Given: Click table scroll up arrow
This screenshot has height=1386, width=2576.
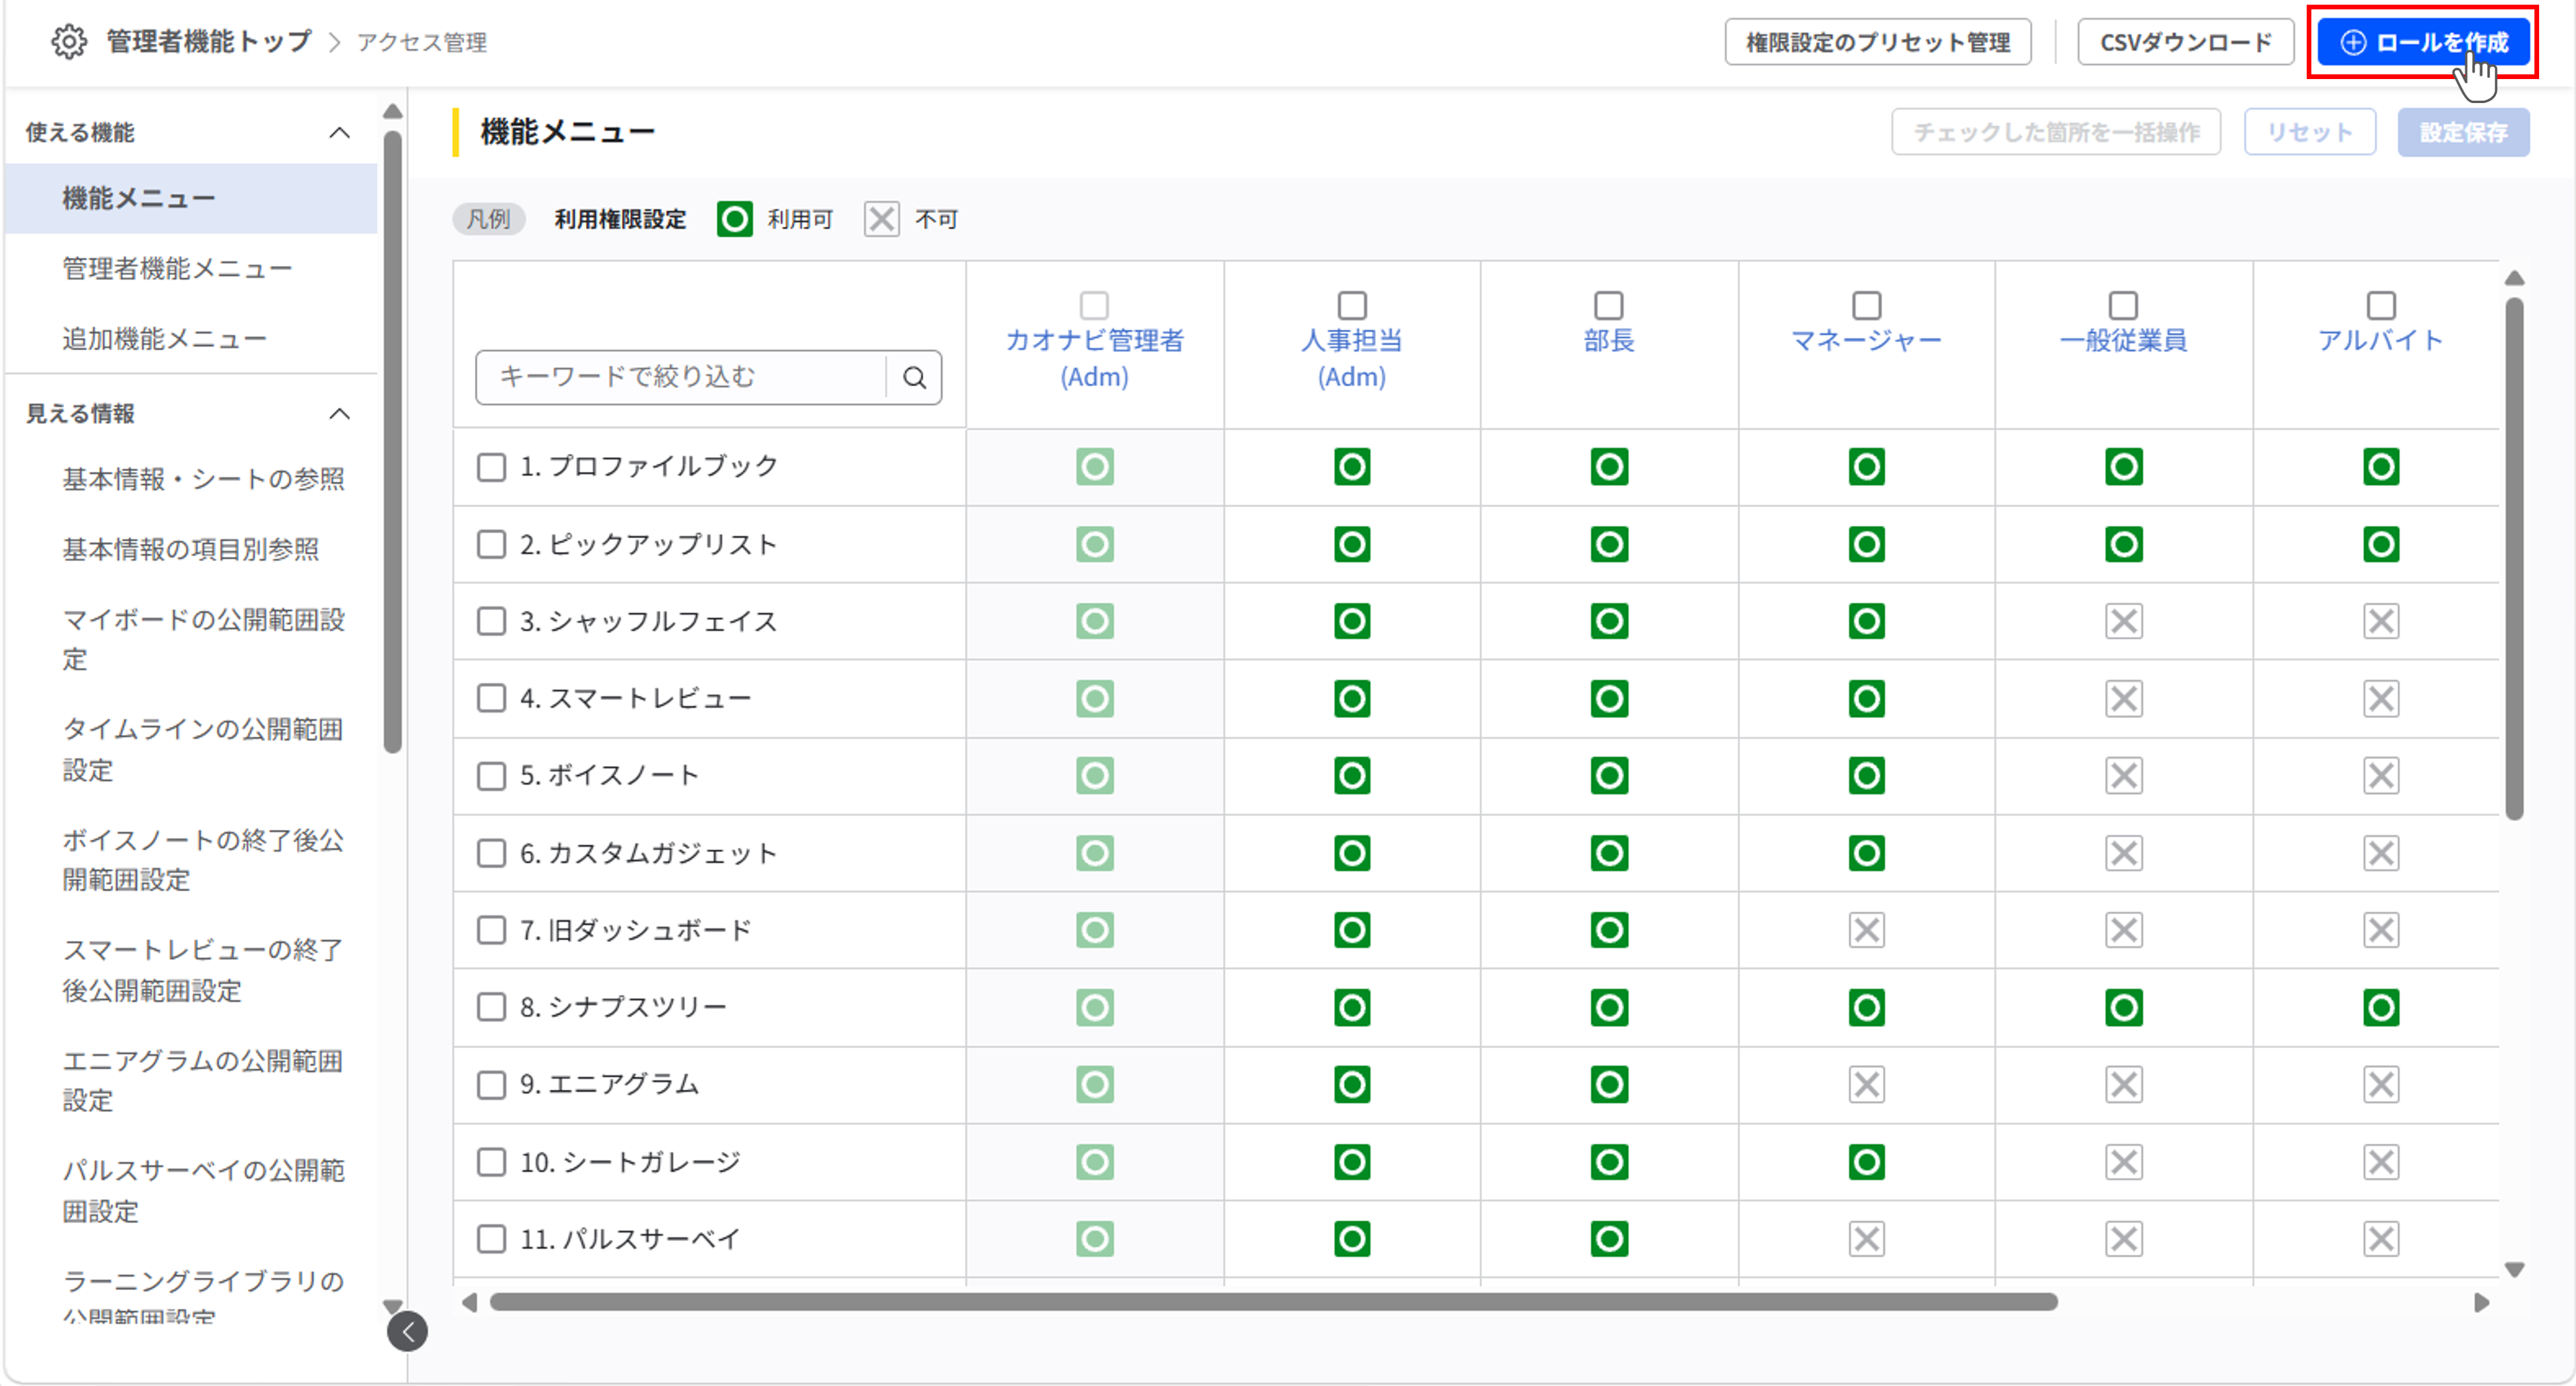Looking at the screenshot, I should click(2514, 278).
